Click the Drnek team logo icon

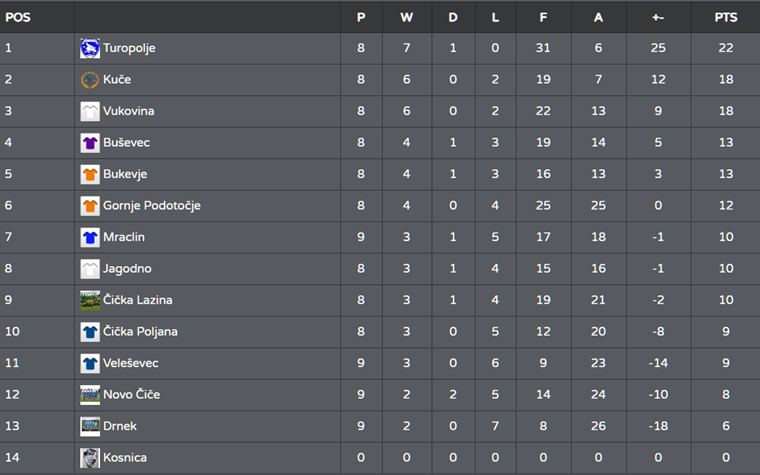(x=90, y=426)
